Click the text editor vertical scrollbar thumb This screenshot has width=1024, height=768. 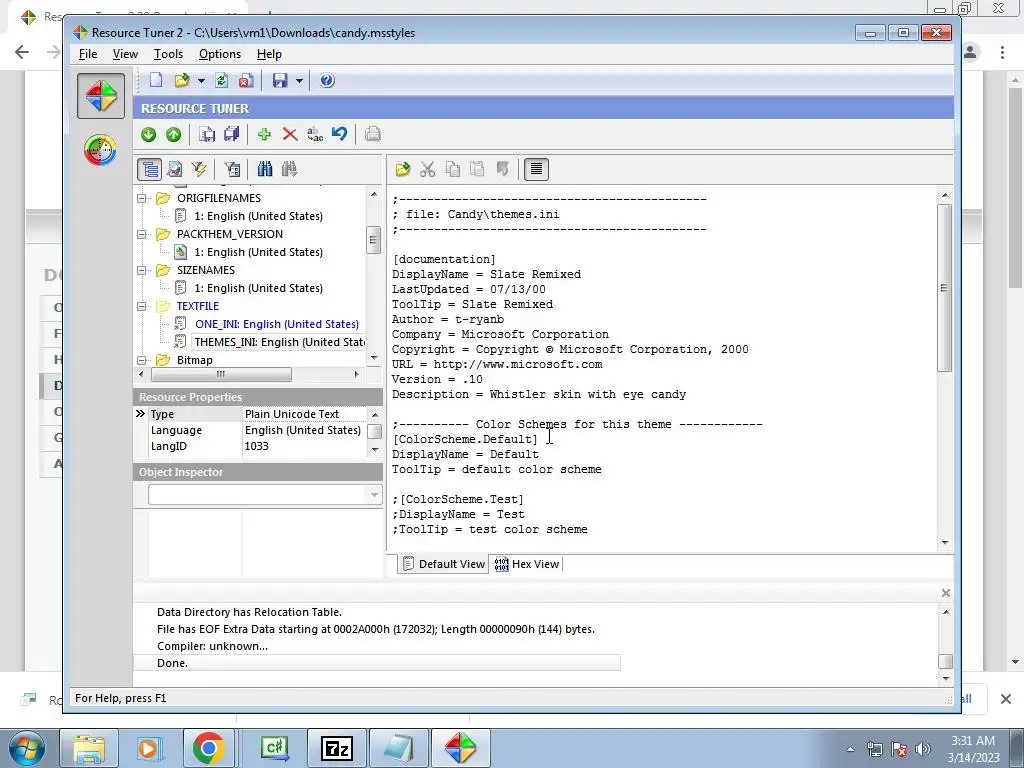[x=944, y=288]
